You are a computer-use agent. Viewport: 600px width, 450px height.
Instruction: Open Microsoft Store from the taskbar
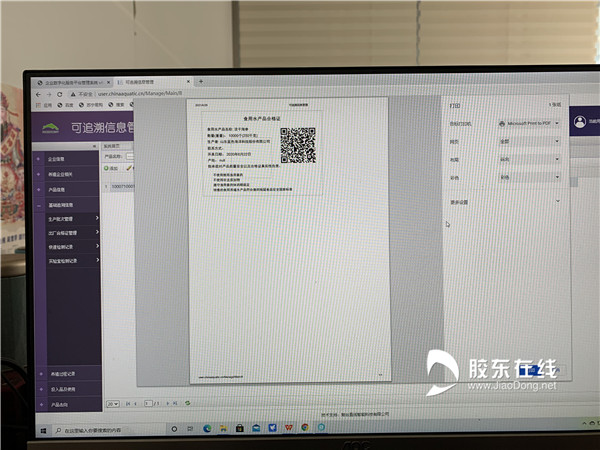coord(240,428)
